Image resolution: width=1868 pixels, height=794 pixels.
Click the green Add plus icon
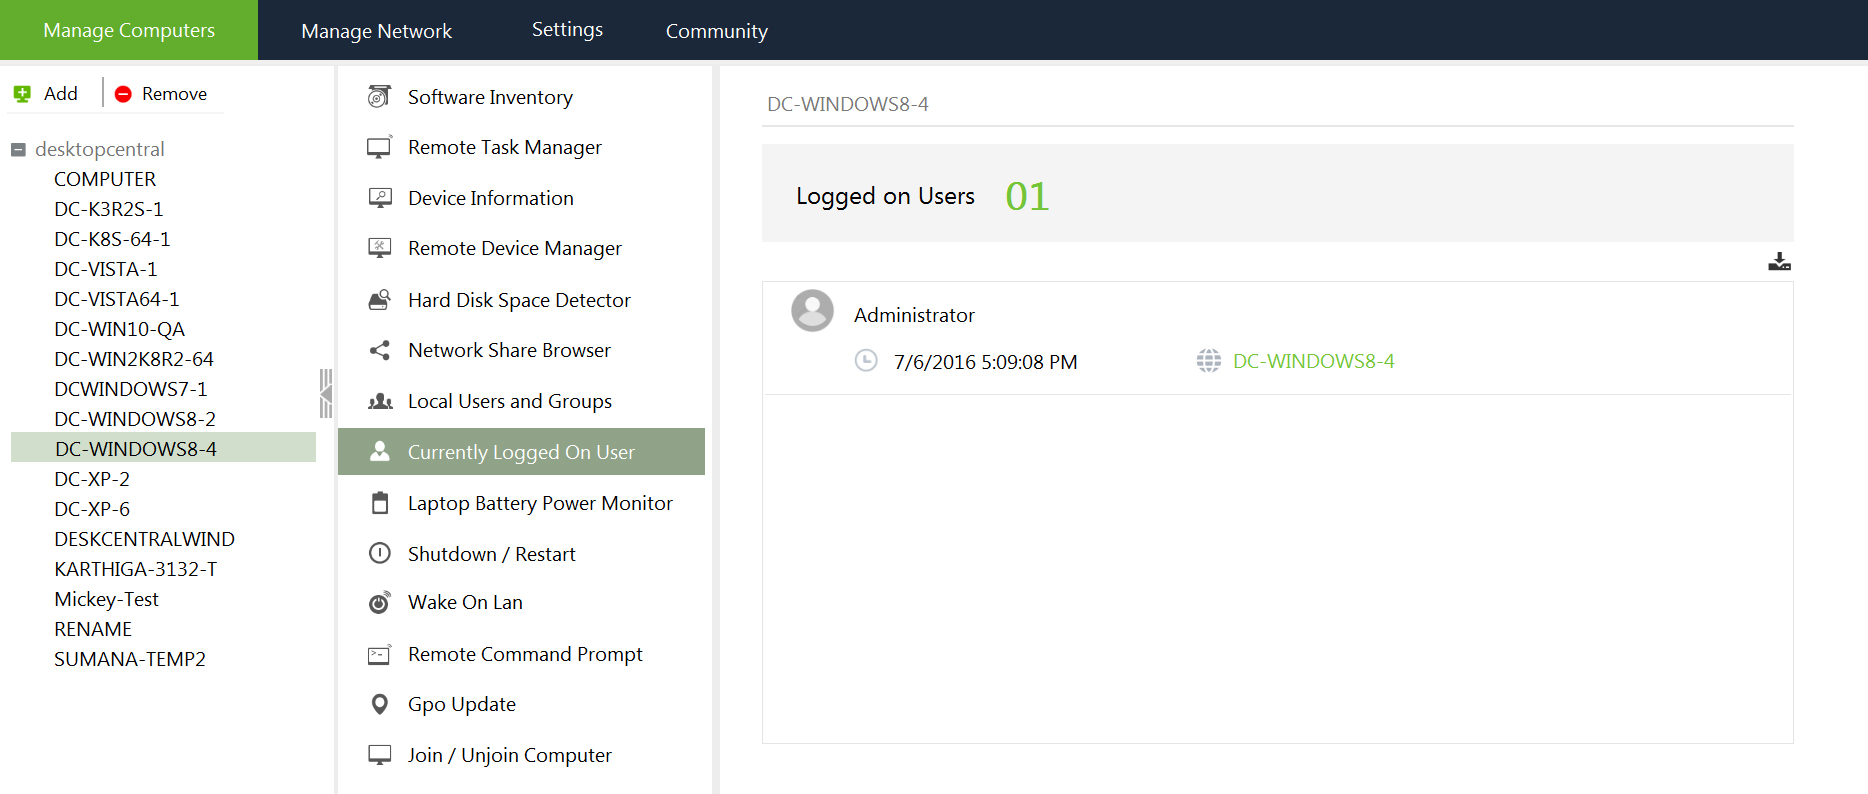(22, 94)
